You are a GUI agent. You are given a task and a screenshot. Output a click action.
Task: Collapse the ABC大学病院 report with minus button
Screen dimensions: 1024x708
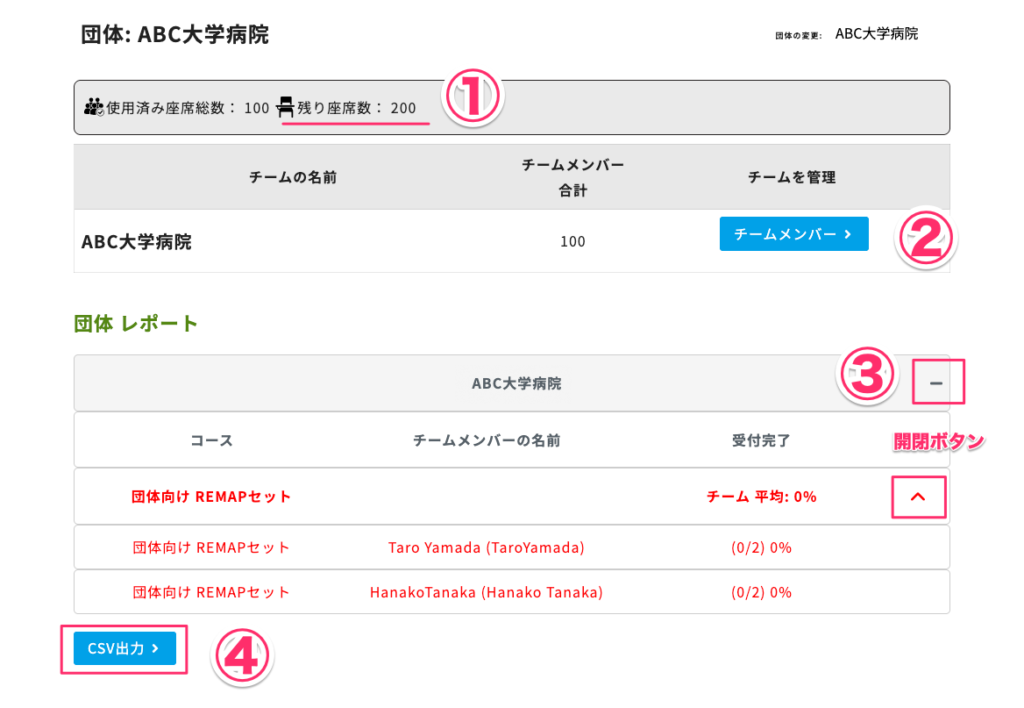[936, 383]
